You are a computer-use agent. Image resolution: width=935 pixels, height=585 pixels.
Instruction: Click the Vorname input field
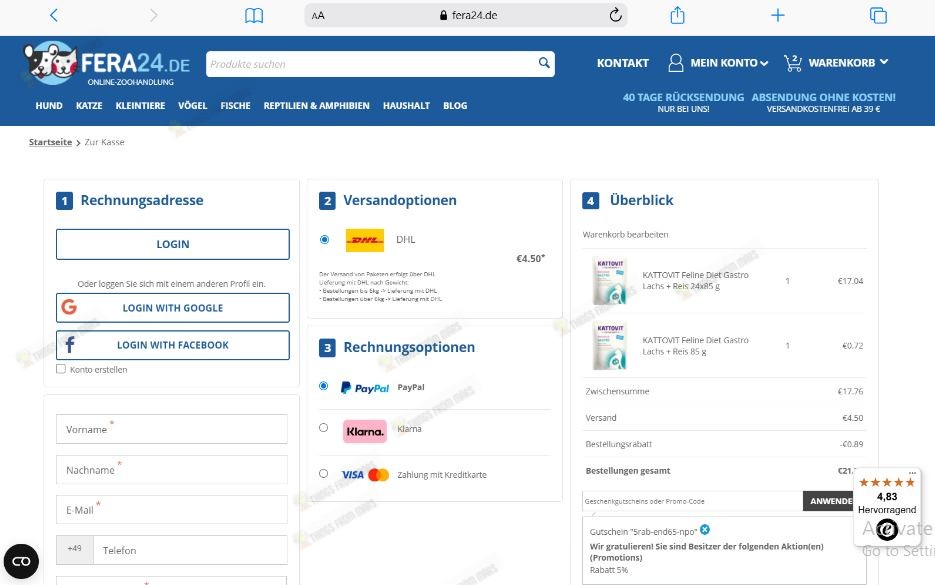point(171,429)
